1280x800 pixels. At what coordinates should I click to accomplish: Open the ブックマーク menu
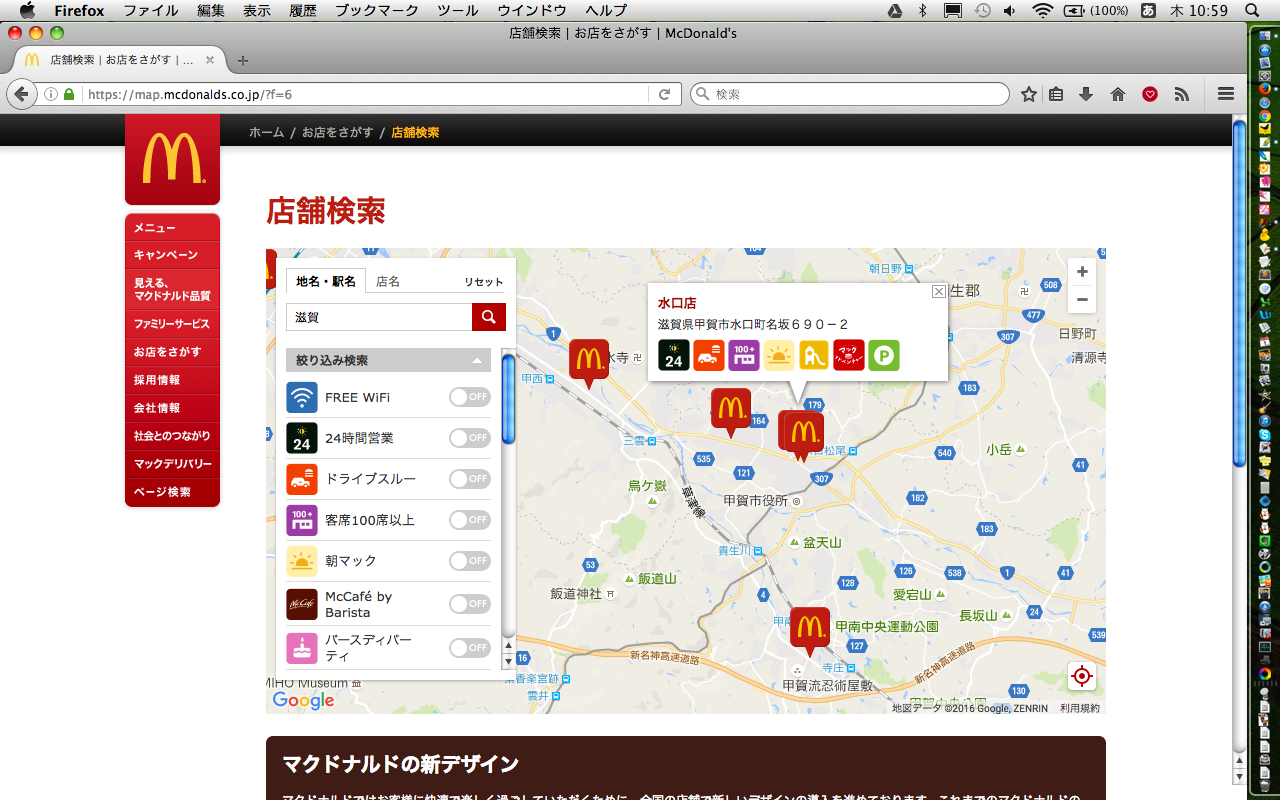pos(376,10)
